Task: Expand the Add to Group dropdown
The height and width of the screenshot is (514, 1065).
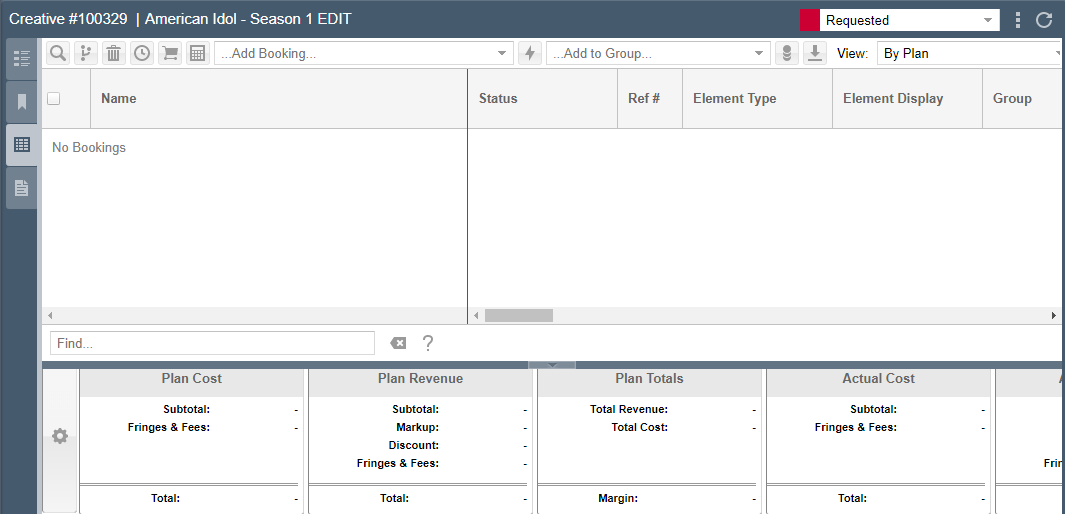Action: [x=658, y=53]
